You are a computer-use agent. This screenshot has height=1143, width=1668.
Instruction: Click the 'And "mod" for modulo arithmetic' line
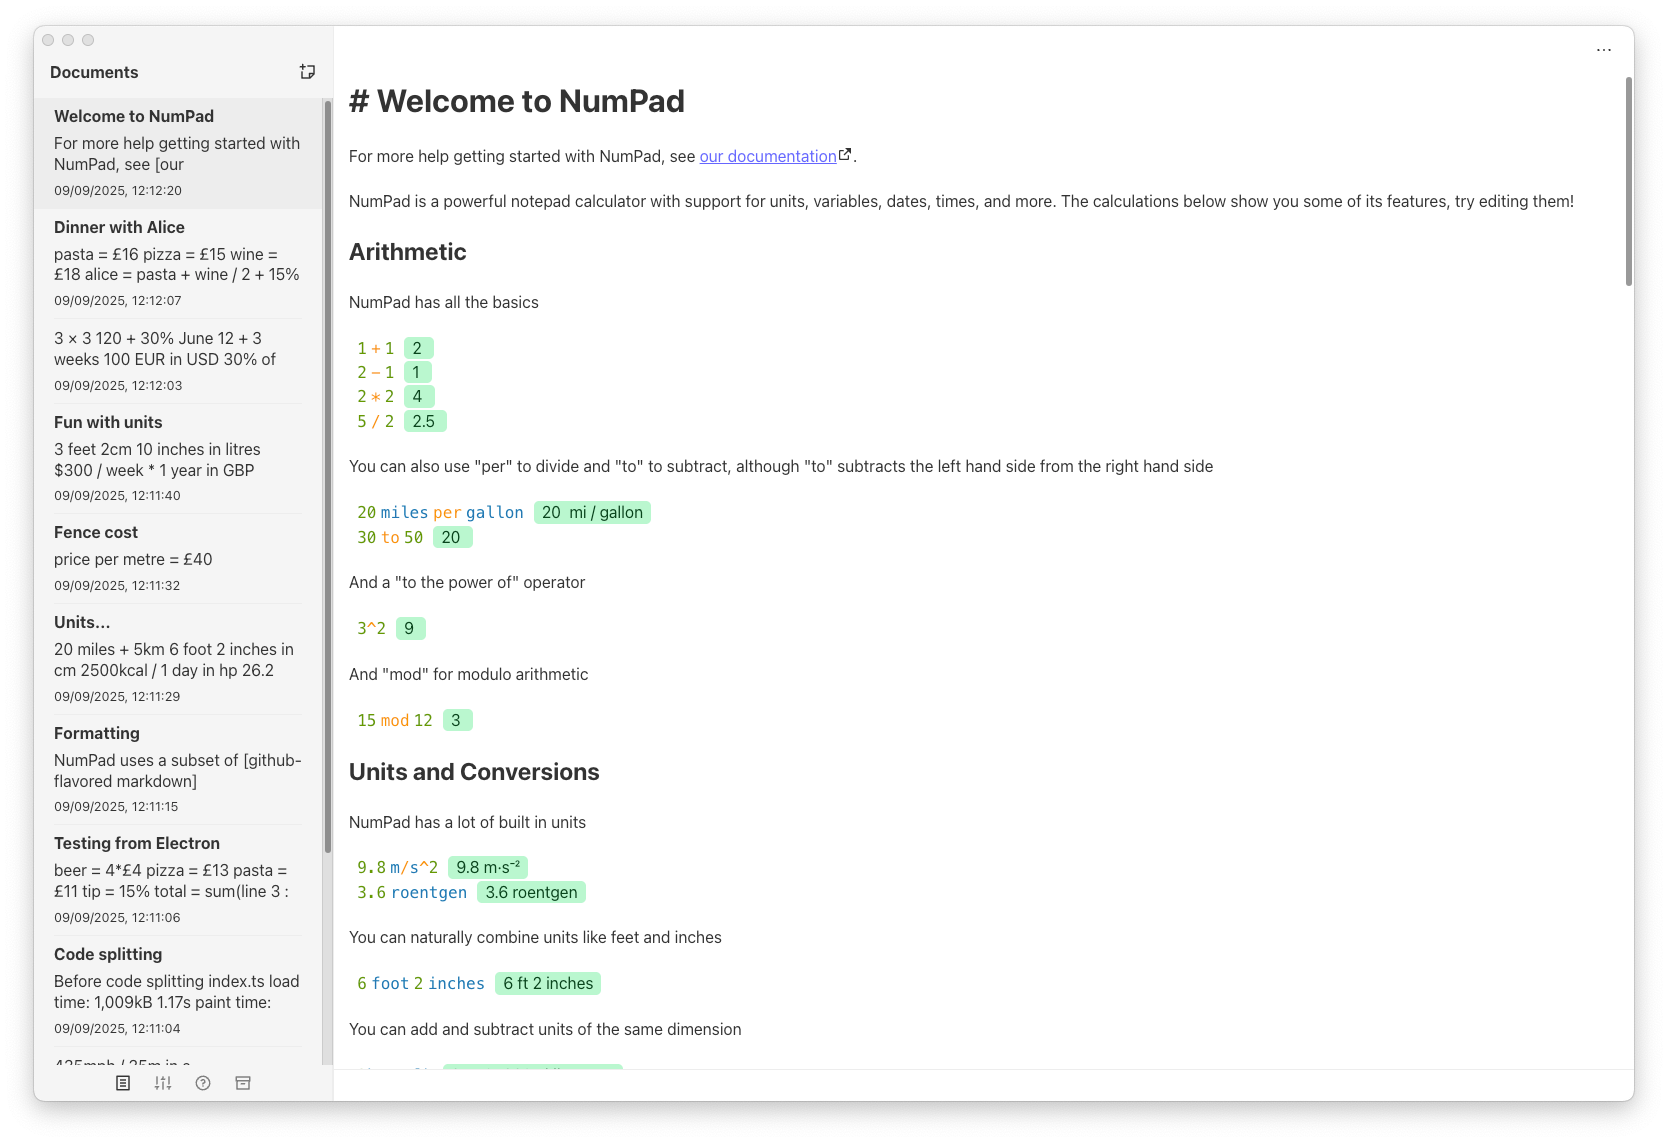[468, 674]
